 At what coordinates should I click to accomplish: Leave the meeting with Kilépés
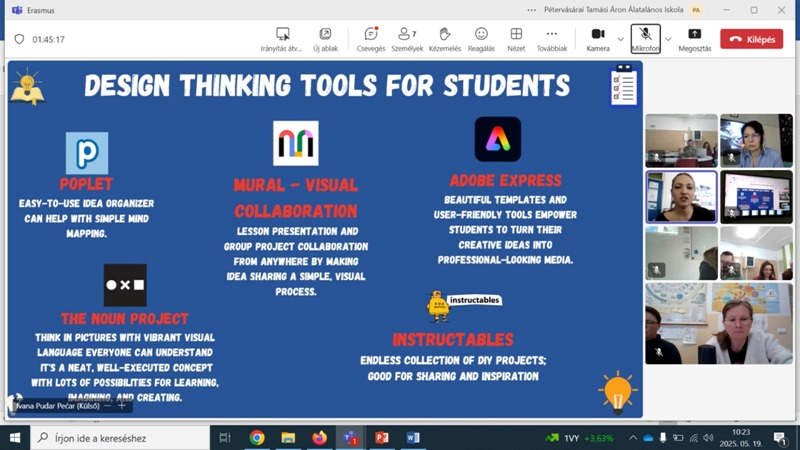point(751,39)
